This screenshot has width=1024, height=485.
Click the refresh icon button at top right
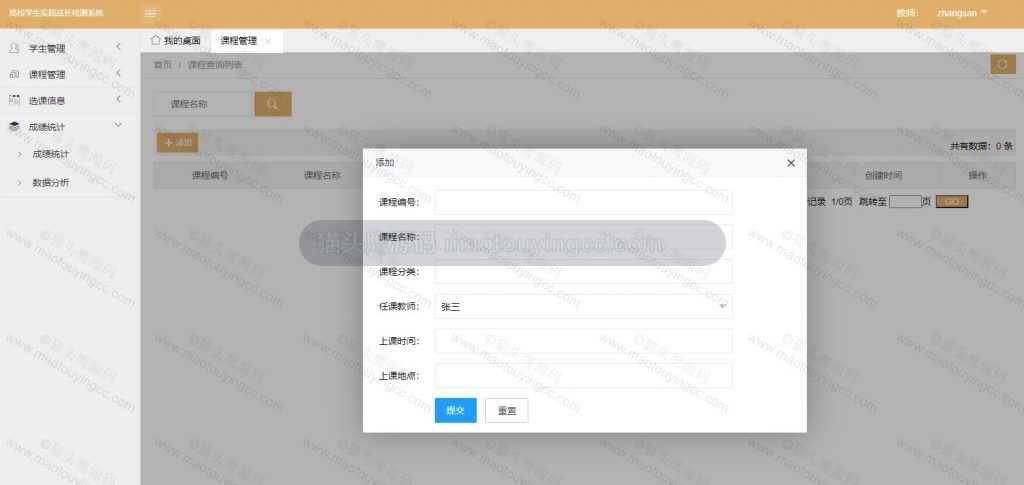pos(1002,65)
